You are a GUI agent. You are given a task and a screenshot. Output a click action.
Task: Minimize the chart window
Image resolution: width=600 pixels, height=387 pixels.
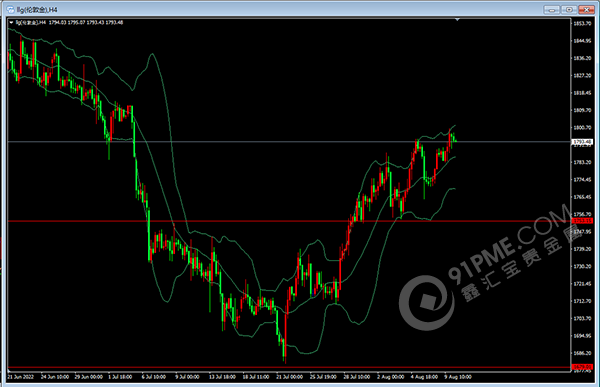pyautogui.click(x=551, y=10)
